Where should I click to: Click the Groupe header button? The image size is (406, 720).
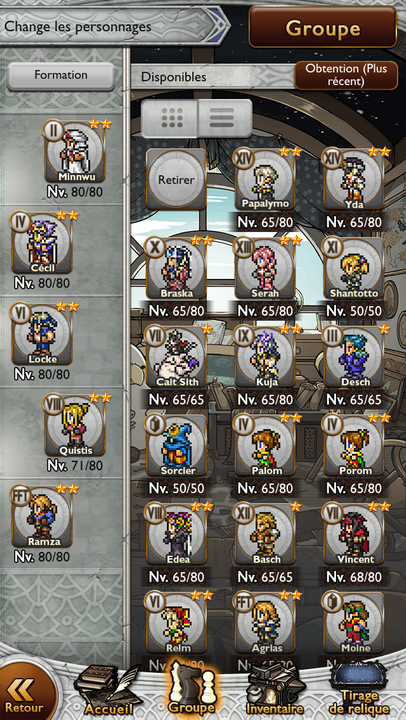click(322, 28)
